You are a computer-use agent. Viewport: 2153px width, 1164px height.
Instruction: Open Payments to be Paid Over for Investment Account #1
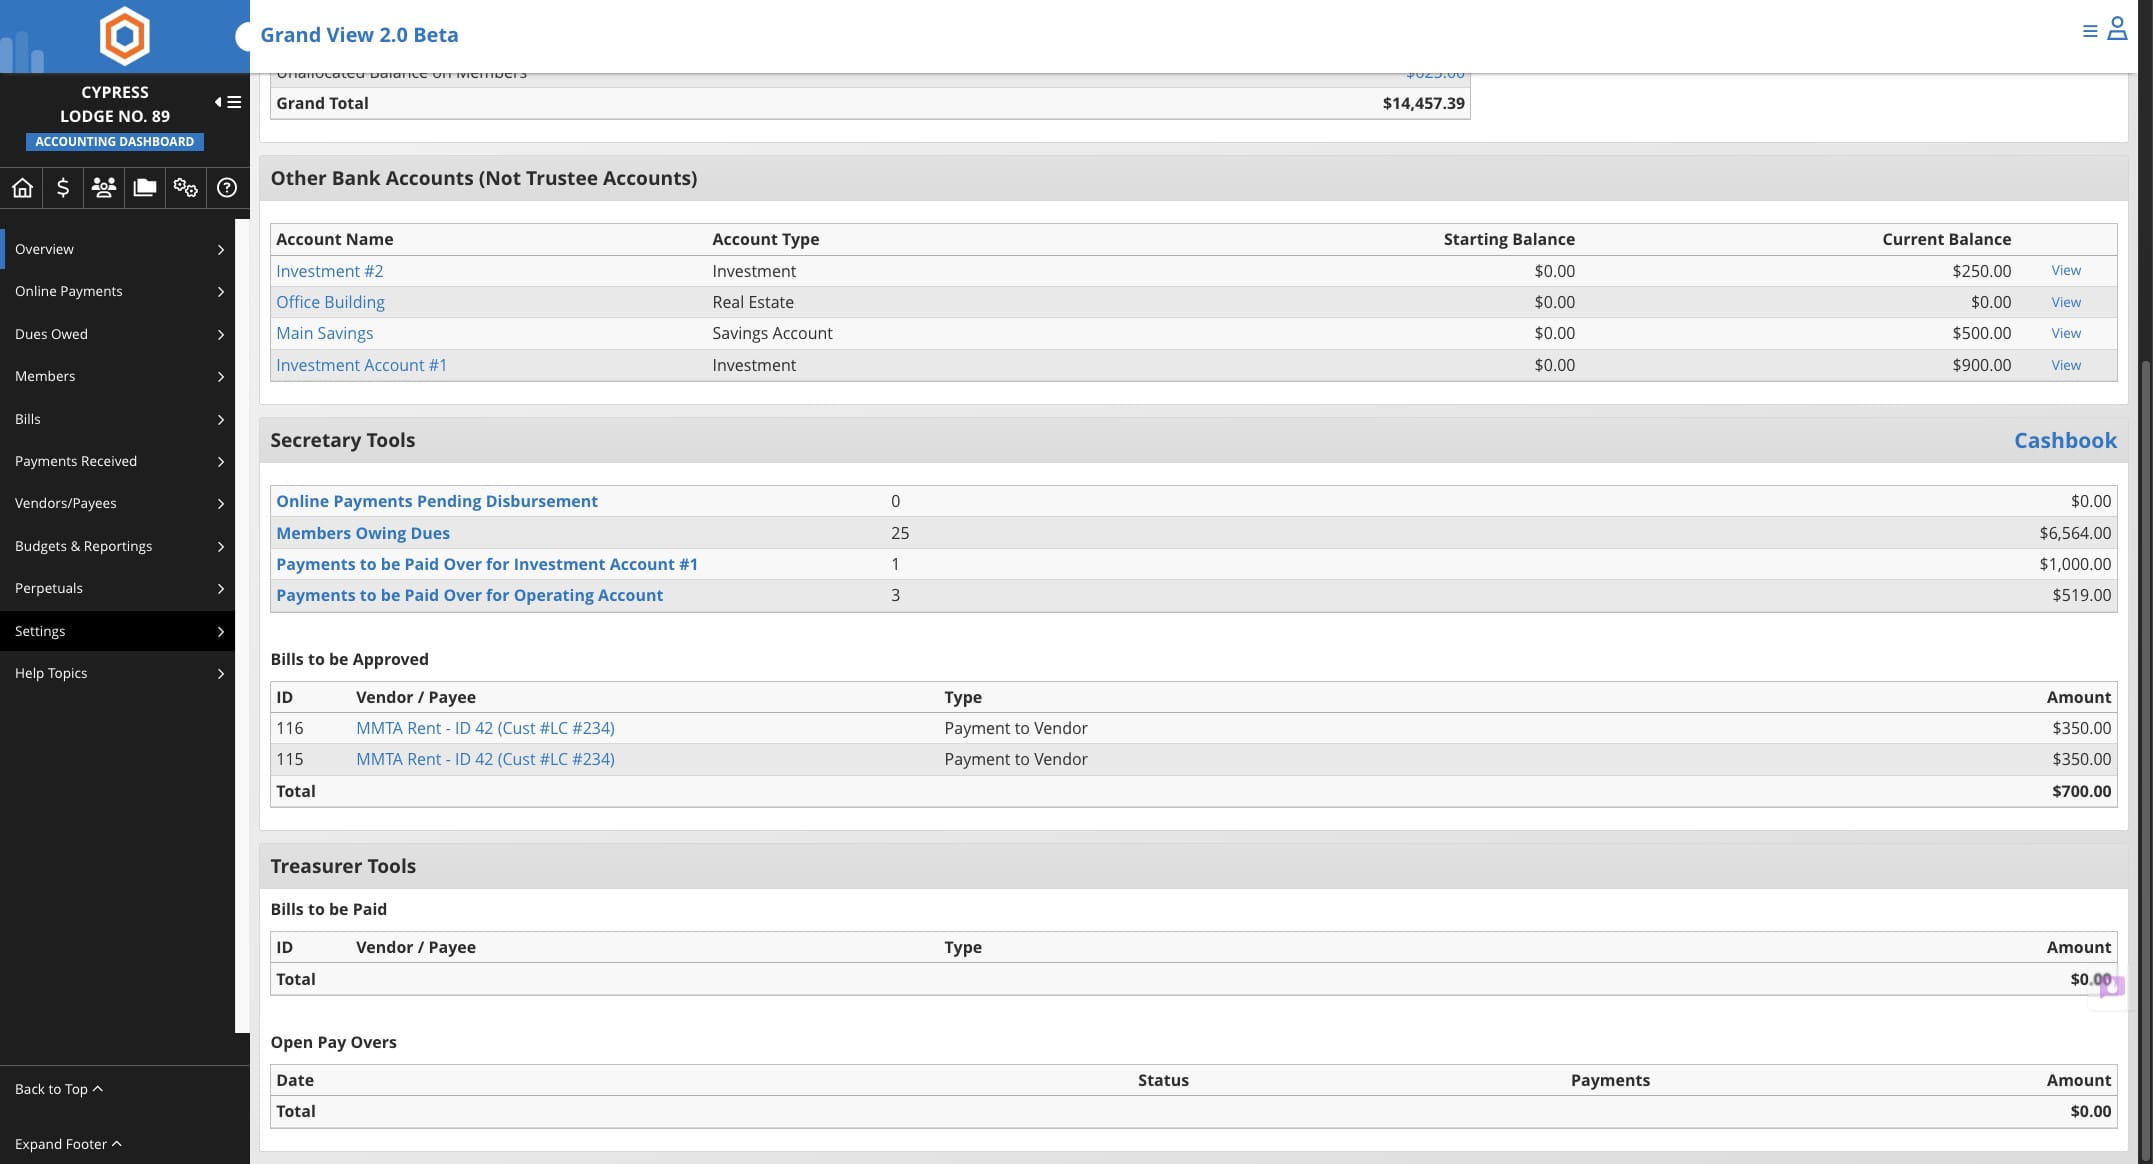pyautogui.click(x=487, y=564)
